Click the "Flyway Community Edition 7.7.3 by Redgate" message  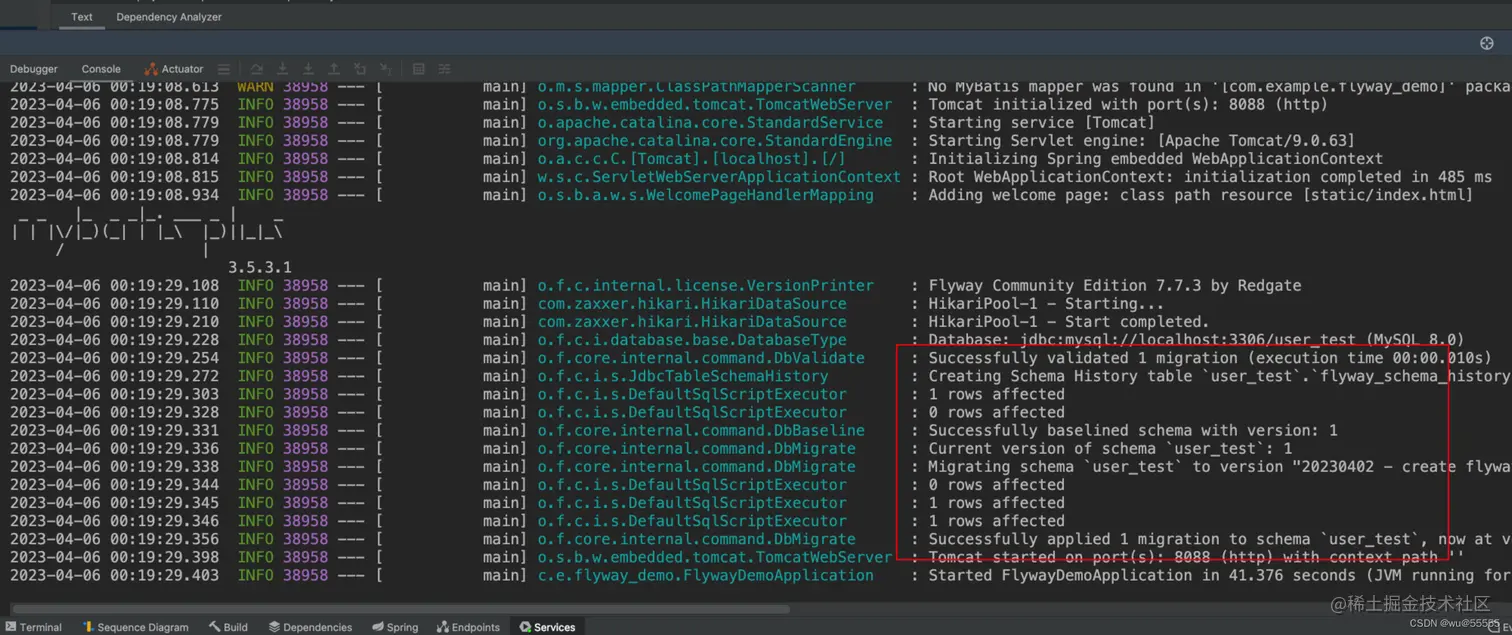pyautogui.click(x=1115, y=286)
